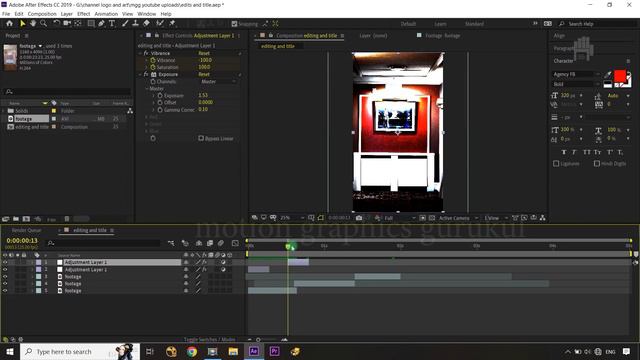Select the Hand tool

[x=33, y=24]
